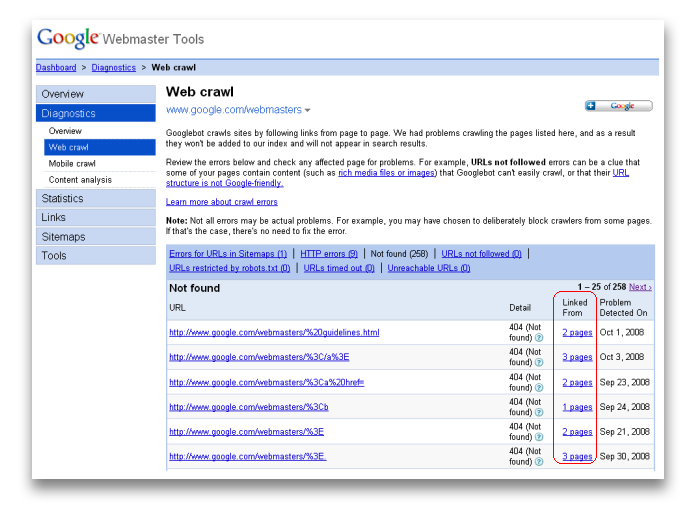
Task: Open 2 pages link for Sep 23, 2008 row
Action: 577,382
